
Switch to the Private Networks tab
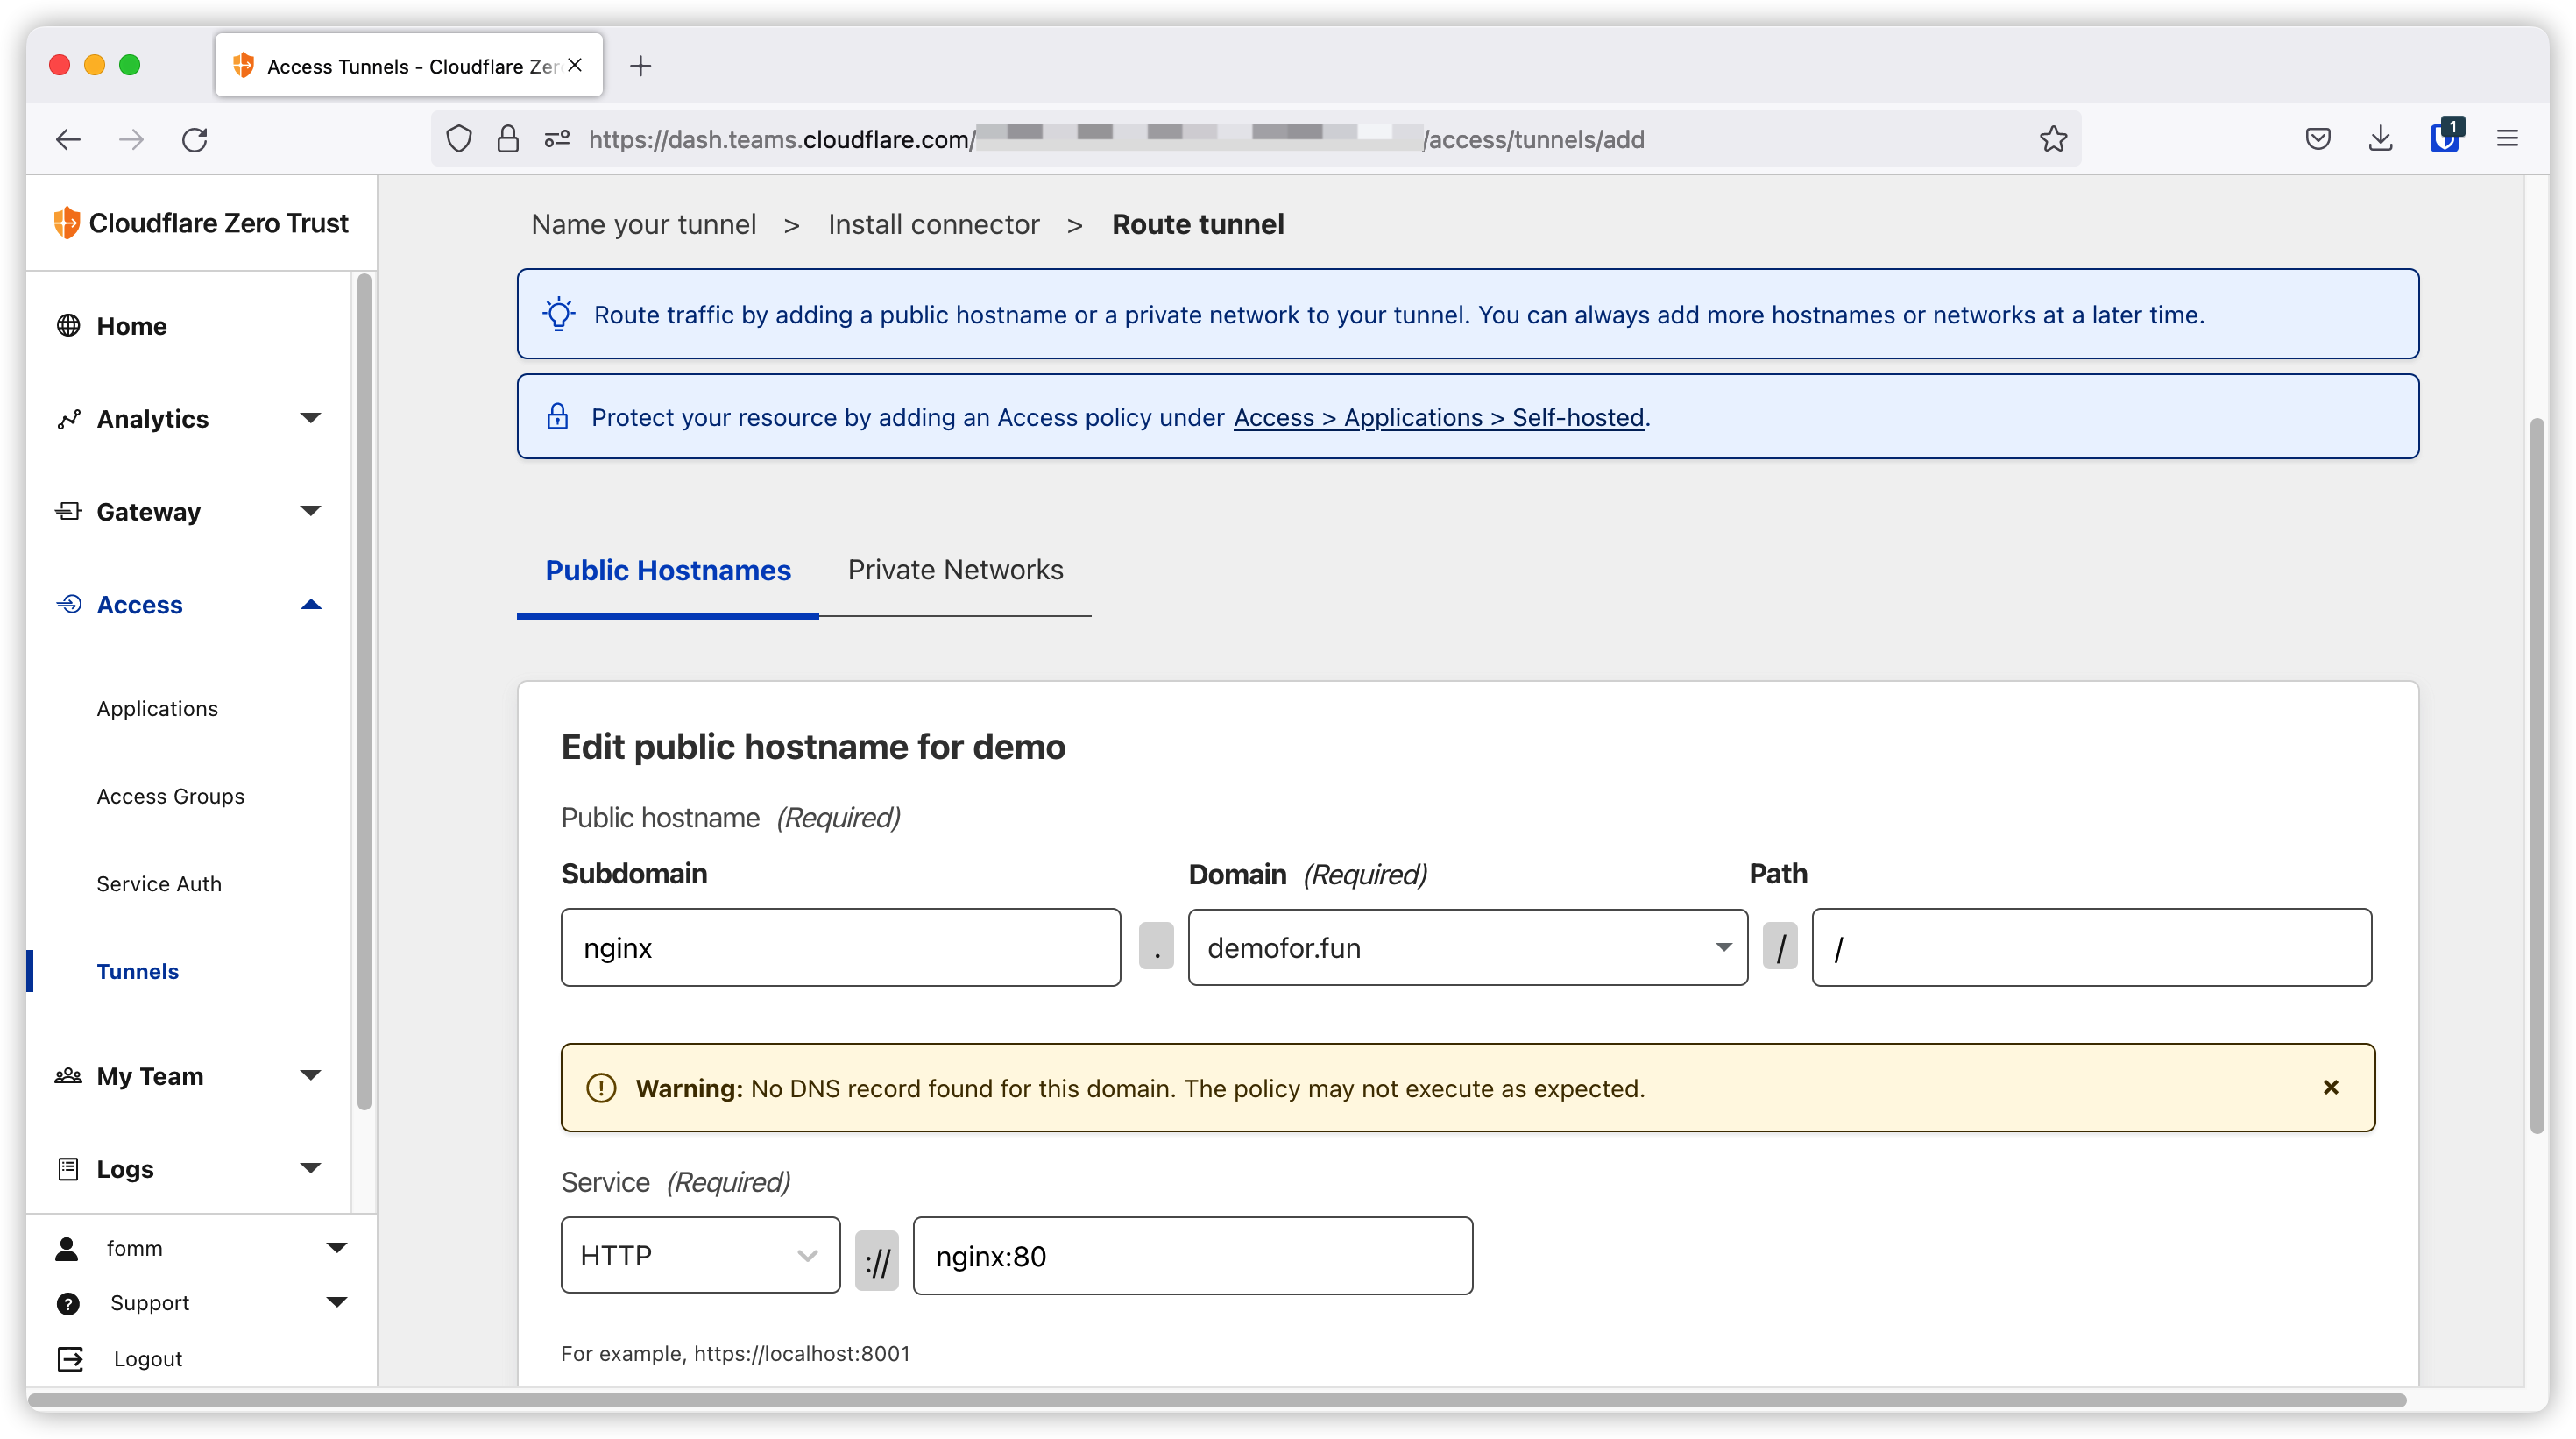click(x=955, y=570)
